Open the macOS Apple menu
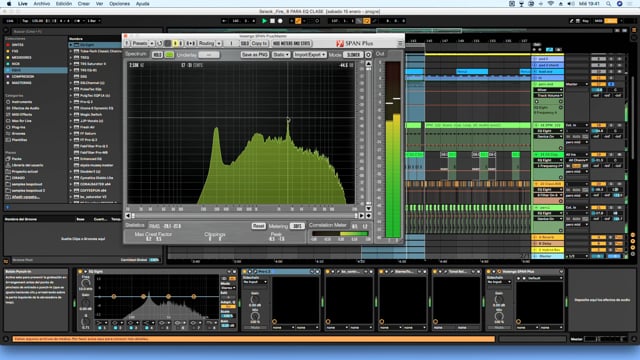The image size is (640, 360). pyautogui.click(x=9, y=4)
